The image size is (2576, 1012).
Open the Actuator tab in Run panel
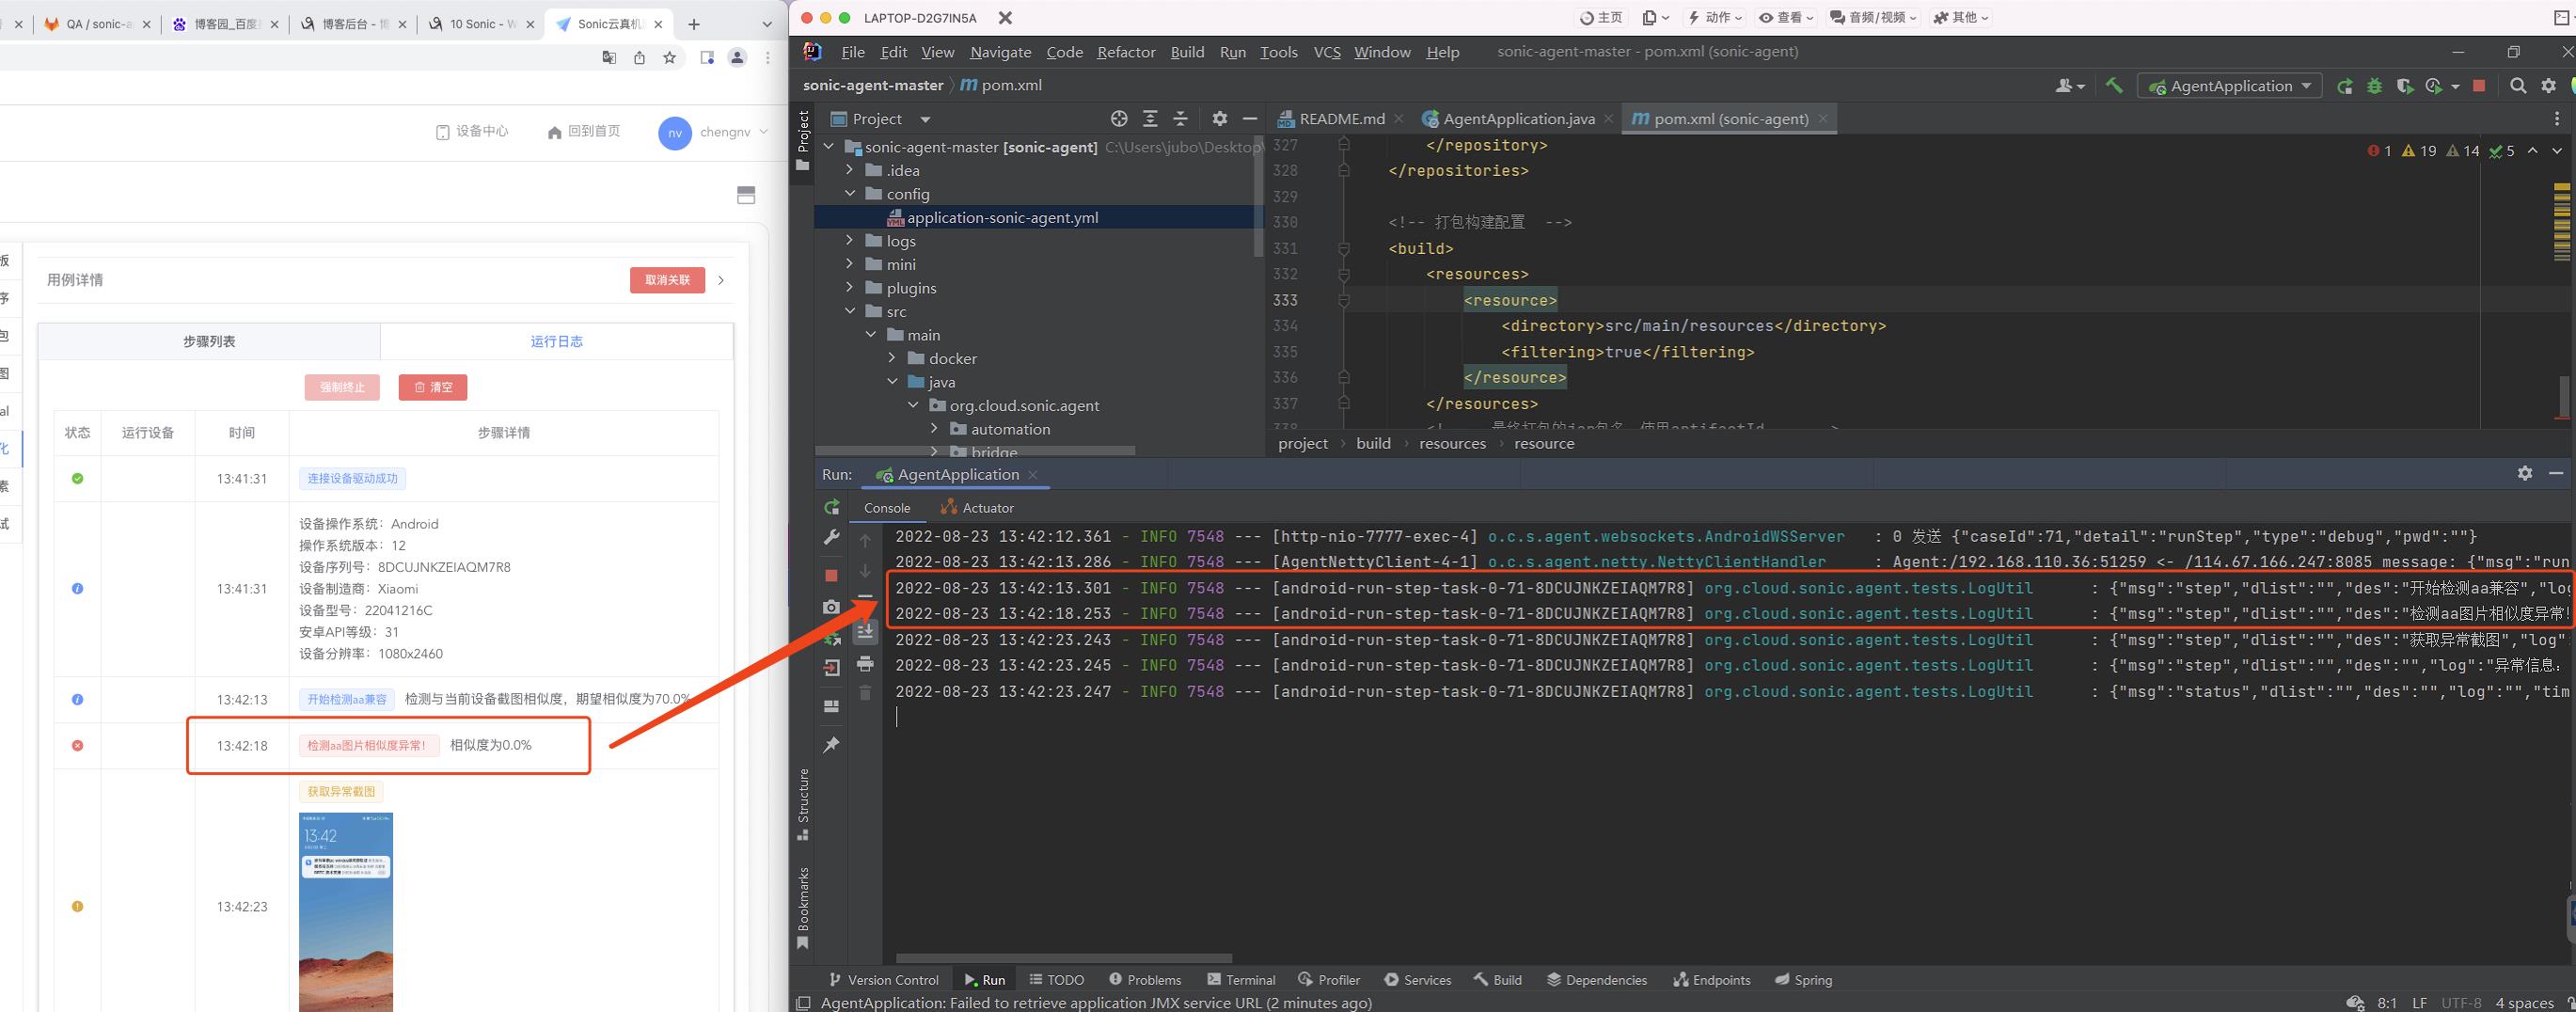[x=977, y=508]
